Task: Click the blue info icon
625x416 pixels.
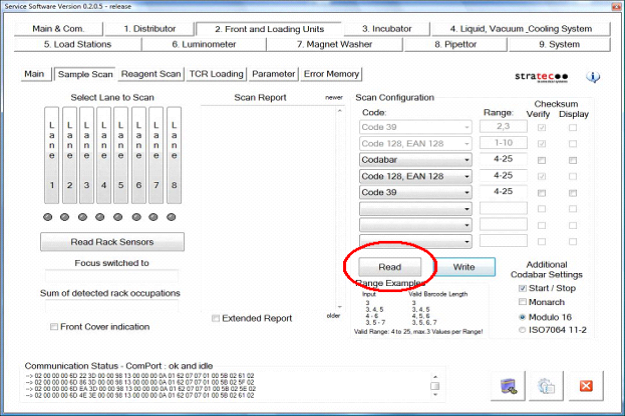Action: 592,77
